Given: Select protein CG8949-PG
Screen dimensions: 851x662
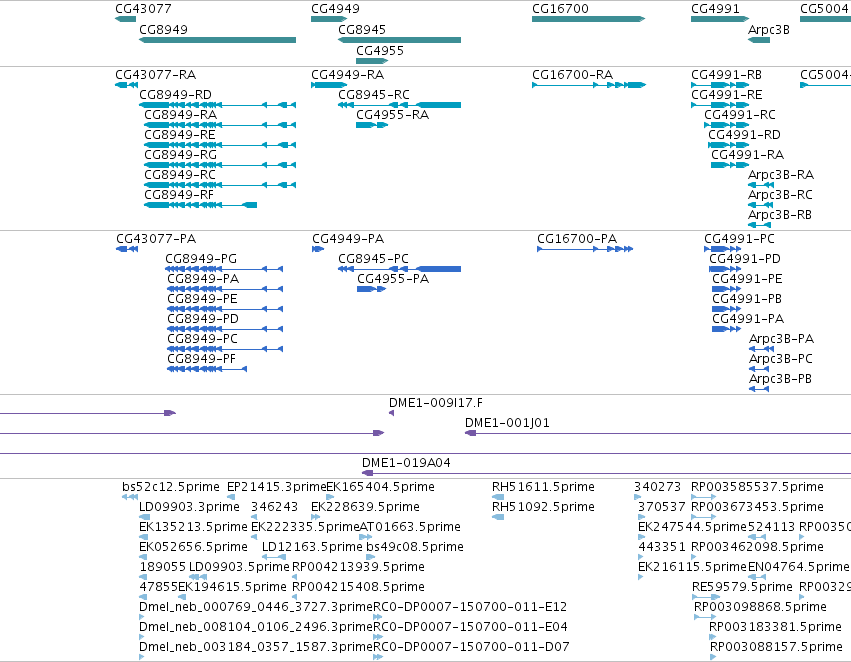Looking at the screenshot, I should (x=201, y=259).
